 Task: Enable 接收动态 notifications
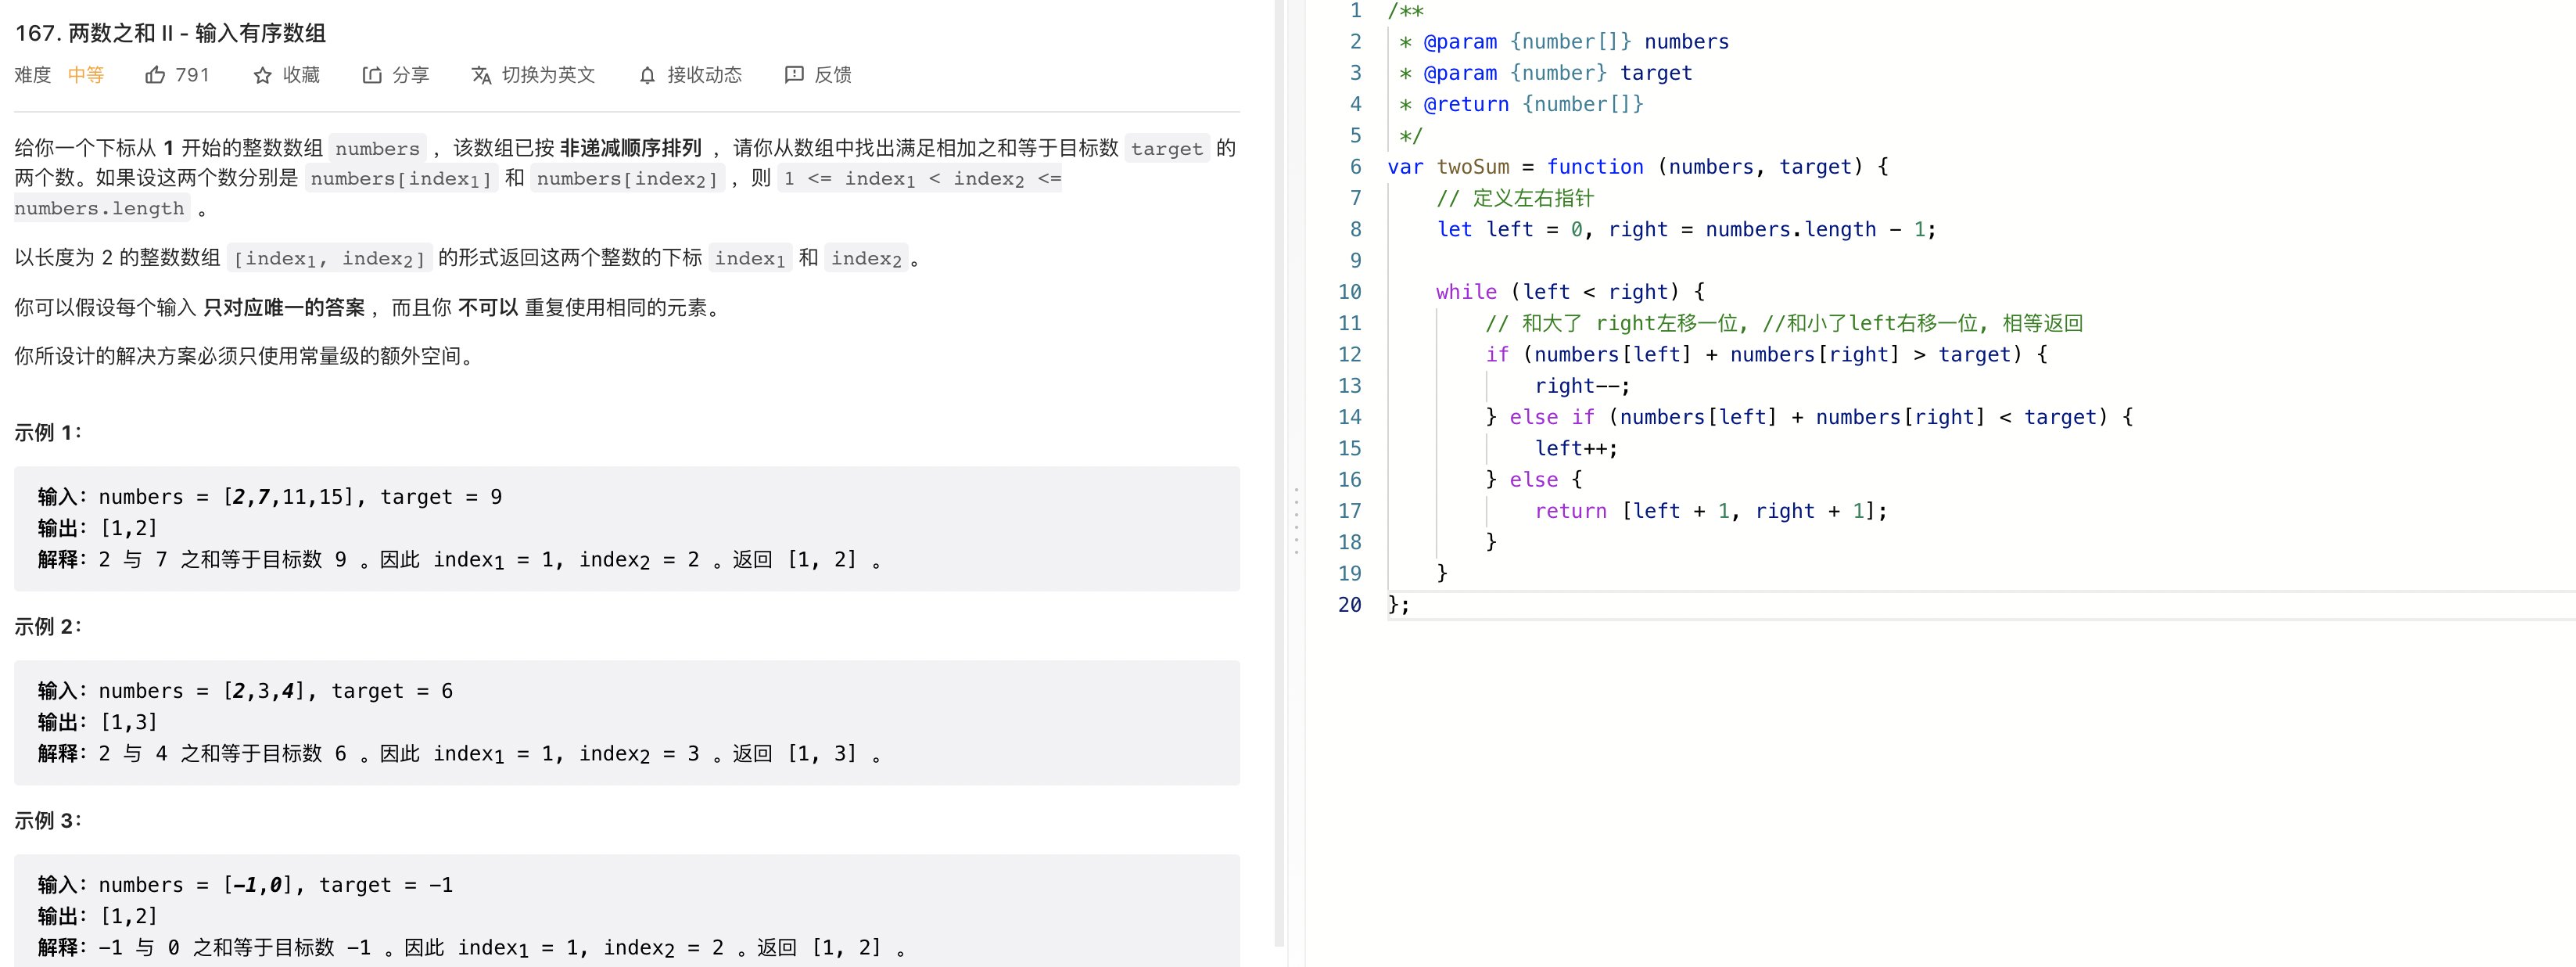(691, 75)
